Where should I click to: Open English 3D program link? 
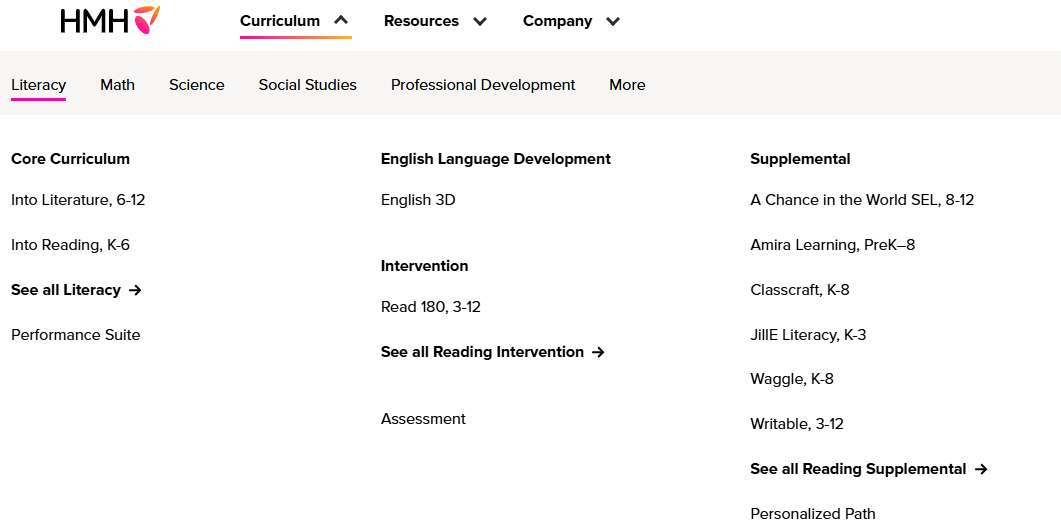pos(418,200)
